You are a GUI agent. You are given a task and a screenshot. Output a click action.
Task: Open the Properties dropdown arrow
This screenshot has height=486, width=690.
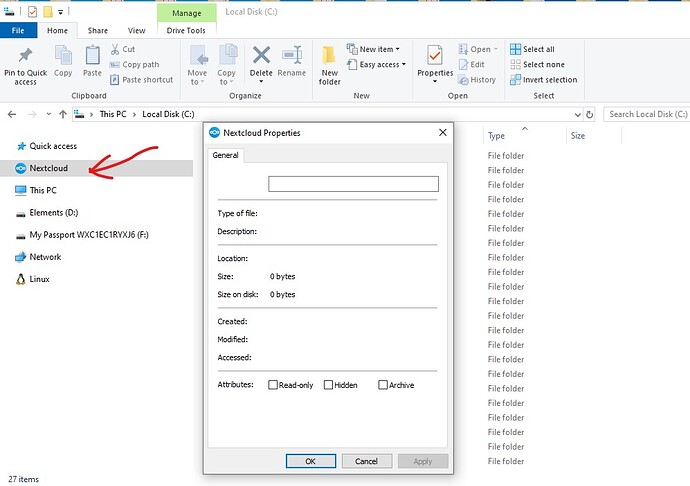click(435, 81)
